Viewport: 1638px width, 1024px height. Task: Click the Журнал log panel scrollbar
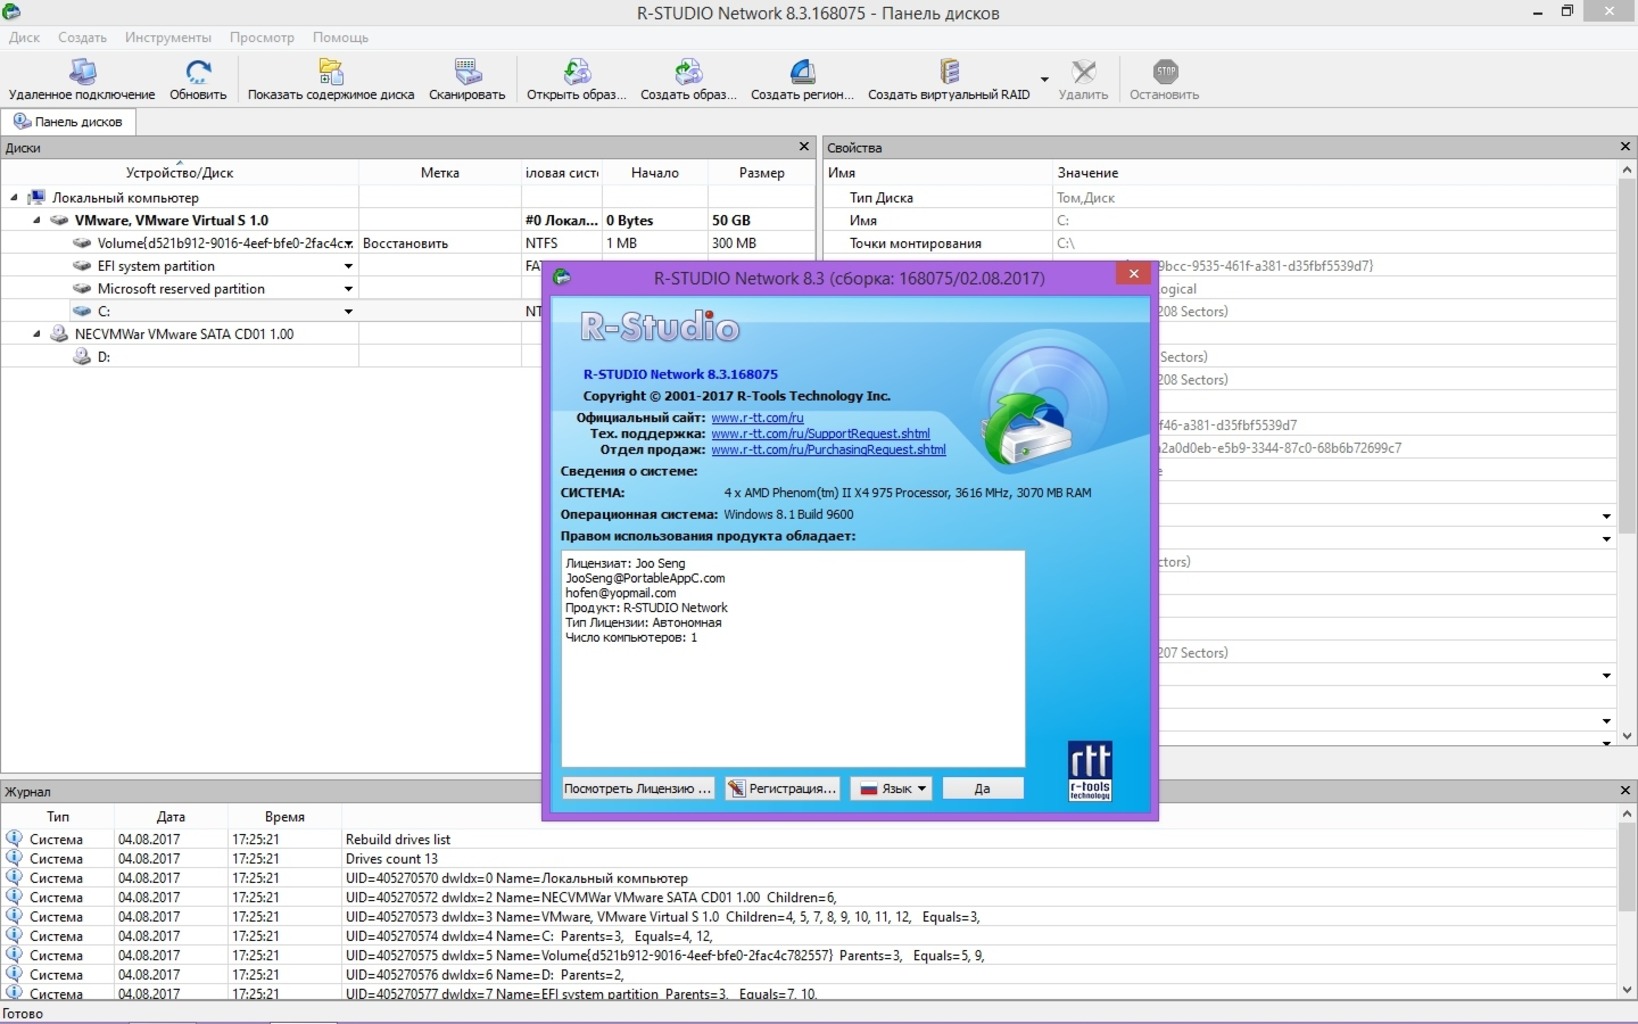click(1627, 902)
